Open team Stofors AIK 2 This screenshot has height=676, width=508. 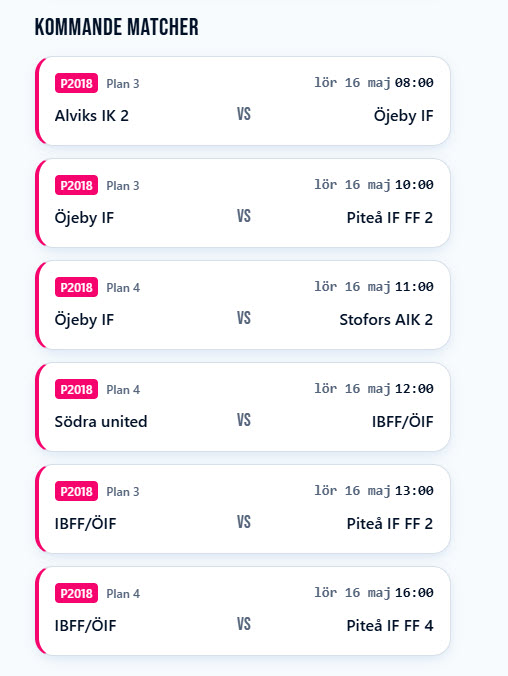point(386,319)
